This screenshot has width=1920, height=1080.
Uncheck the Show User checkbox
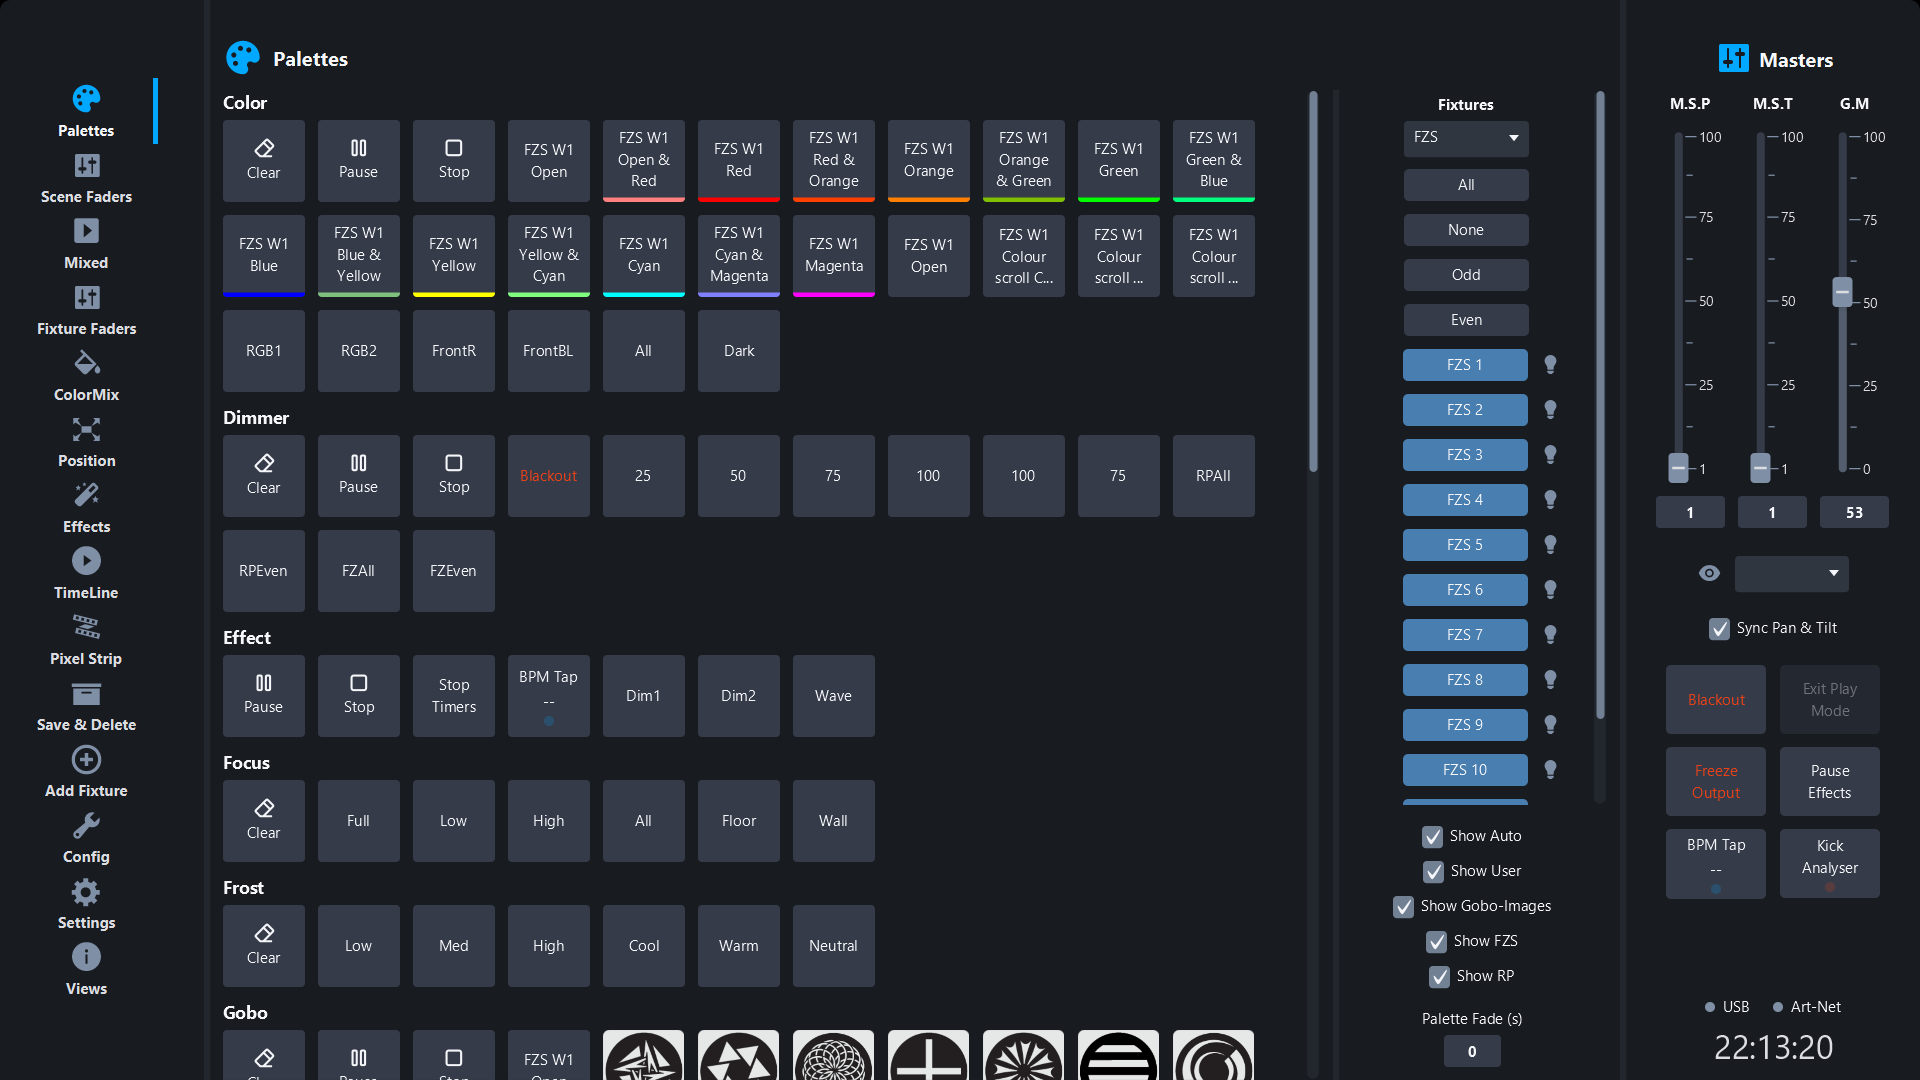click(x=1433, y=872)
